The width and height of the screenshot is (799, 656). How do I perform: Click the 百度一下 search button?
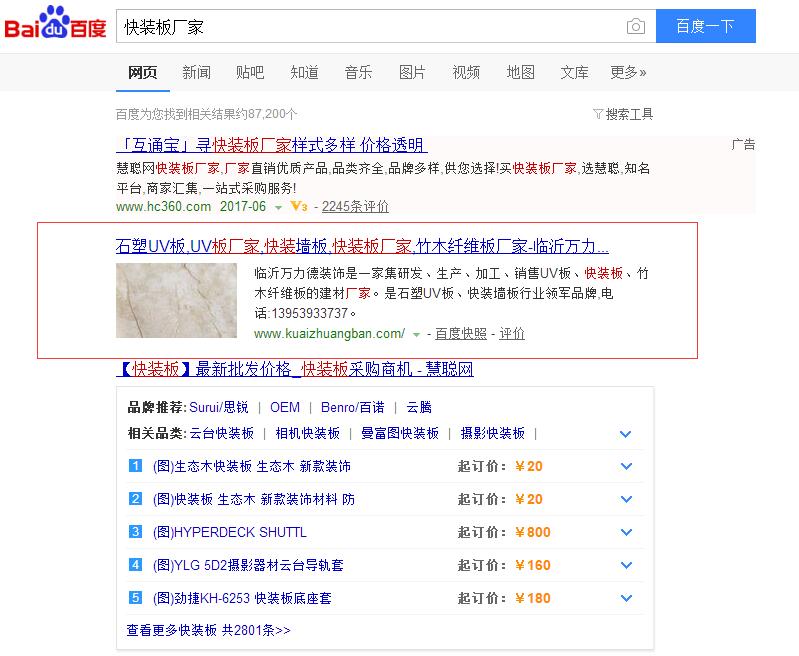[x=706, y=26]
